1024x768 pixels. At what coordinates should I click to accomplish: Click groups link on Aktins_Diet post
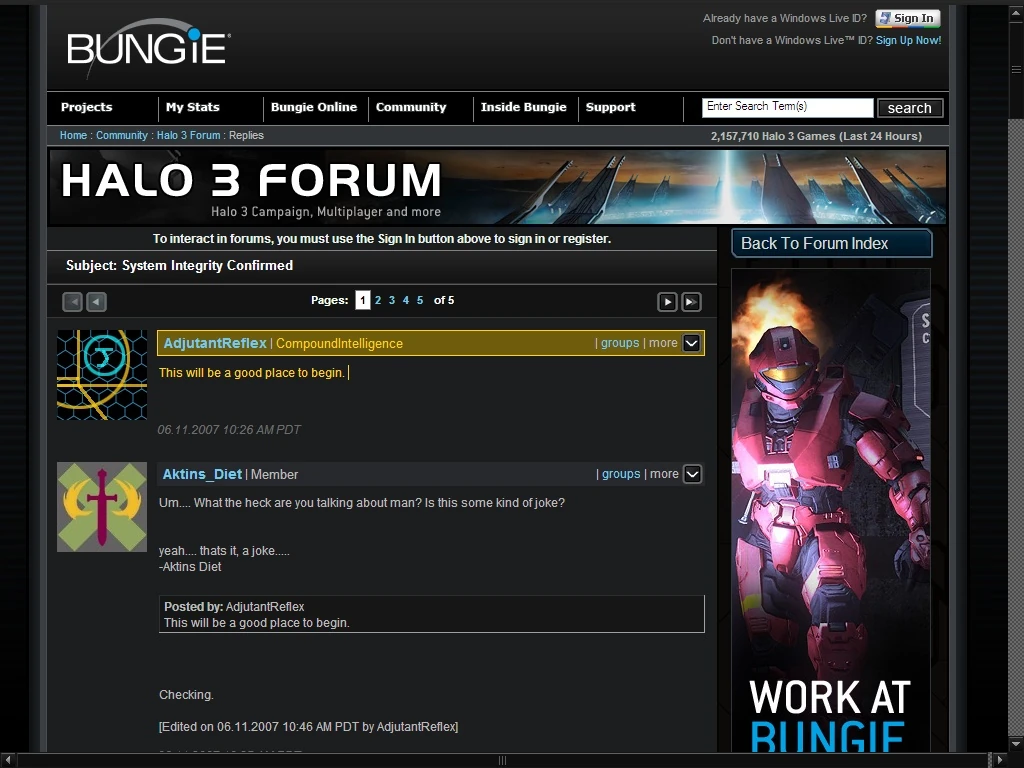click(621, 474)
